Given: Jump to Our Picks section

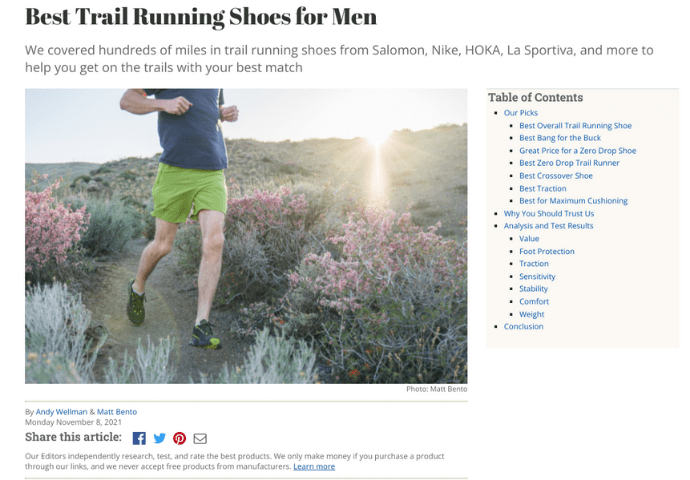Looking at the screenshot, I should [x=520, y=113].
